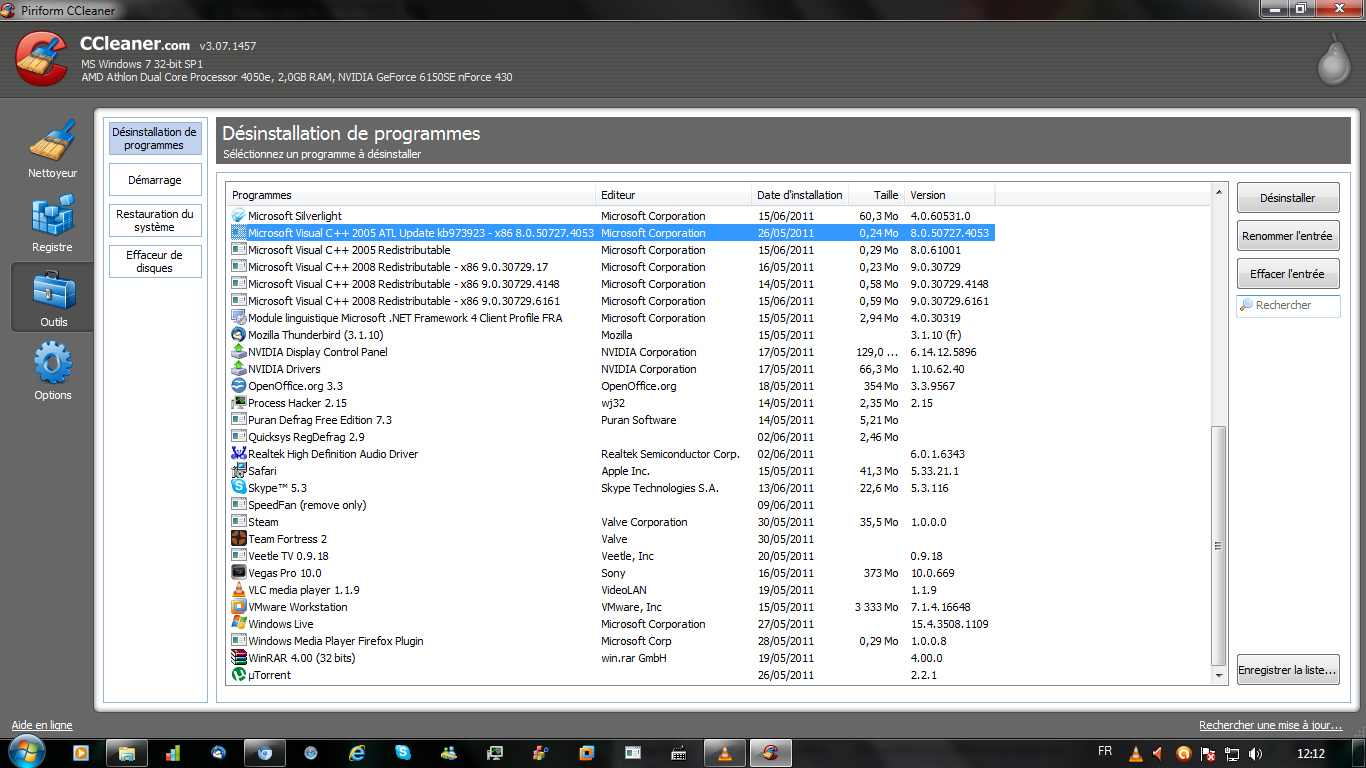Click the NVIDIA Display Control Panel icon
This screenshot has width=1366, height=768.
click(x=239, y=352)
